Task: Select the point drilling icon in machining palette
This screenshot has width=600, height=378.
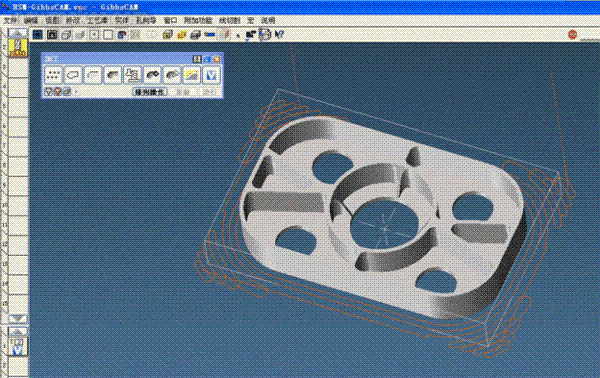Action: [x=53, y=75]
